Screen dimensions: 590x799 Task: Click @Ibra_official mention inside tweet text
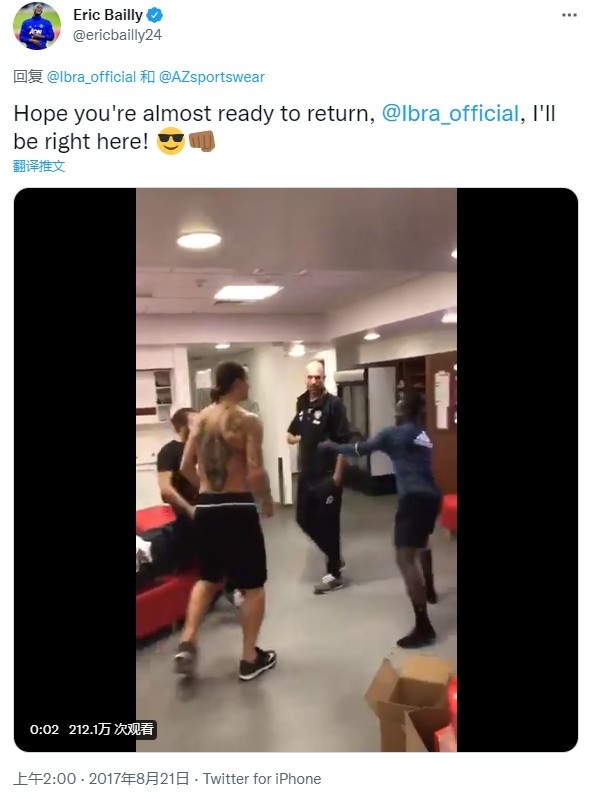coord(450,113)
